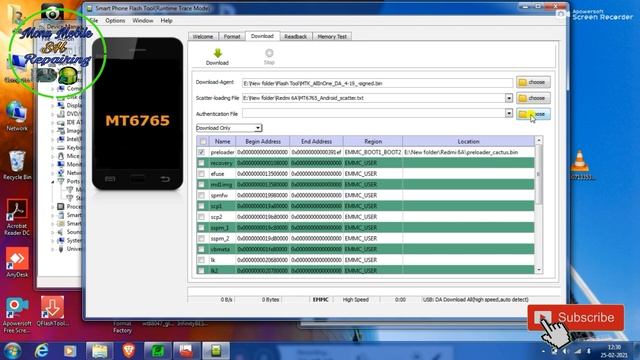Click the Begin Address column header
The width and height of the screenshot is (640, 360).
(x=263, y=141)
